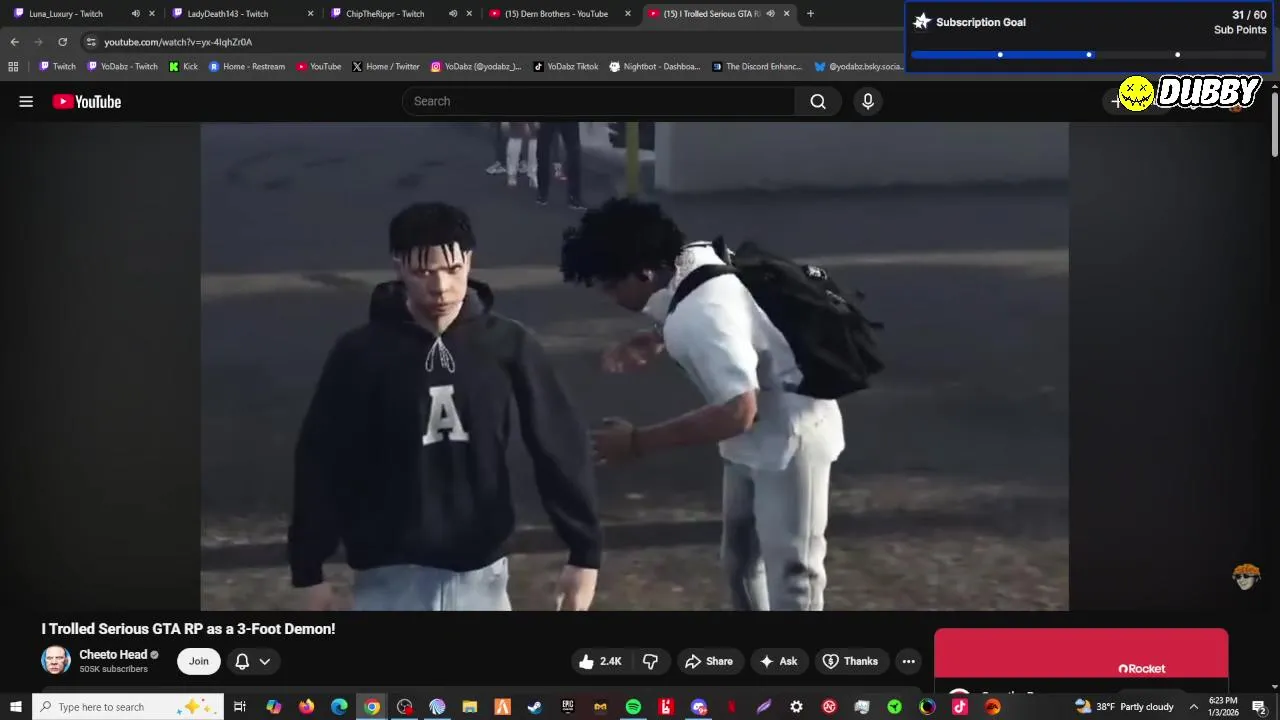1280x720 pixels.
Task: Open Home - Restream bookmark
Action: click(247, 67)
